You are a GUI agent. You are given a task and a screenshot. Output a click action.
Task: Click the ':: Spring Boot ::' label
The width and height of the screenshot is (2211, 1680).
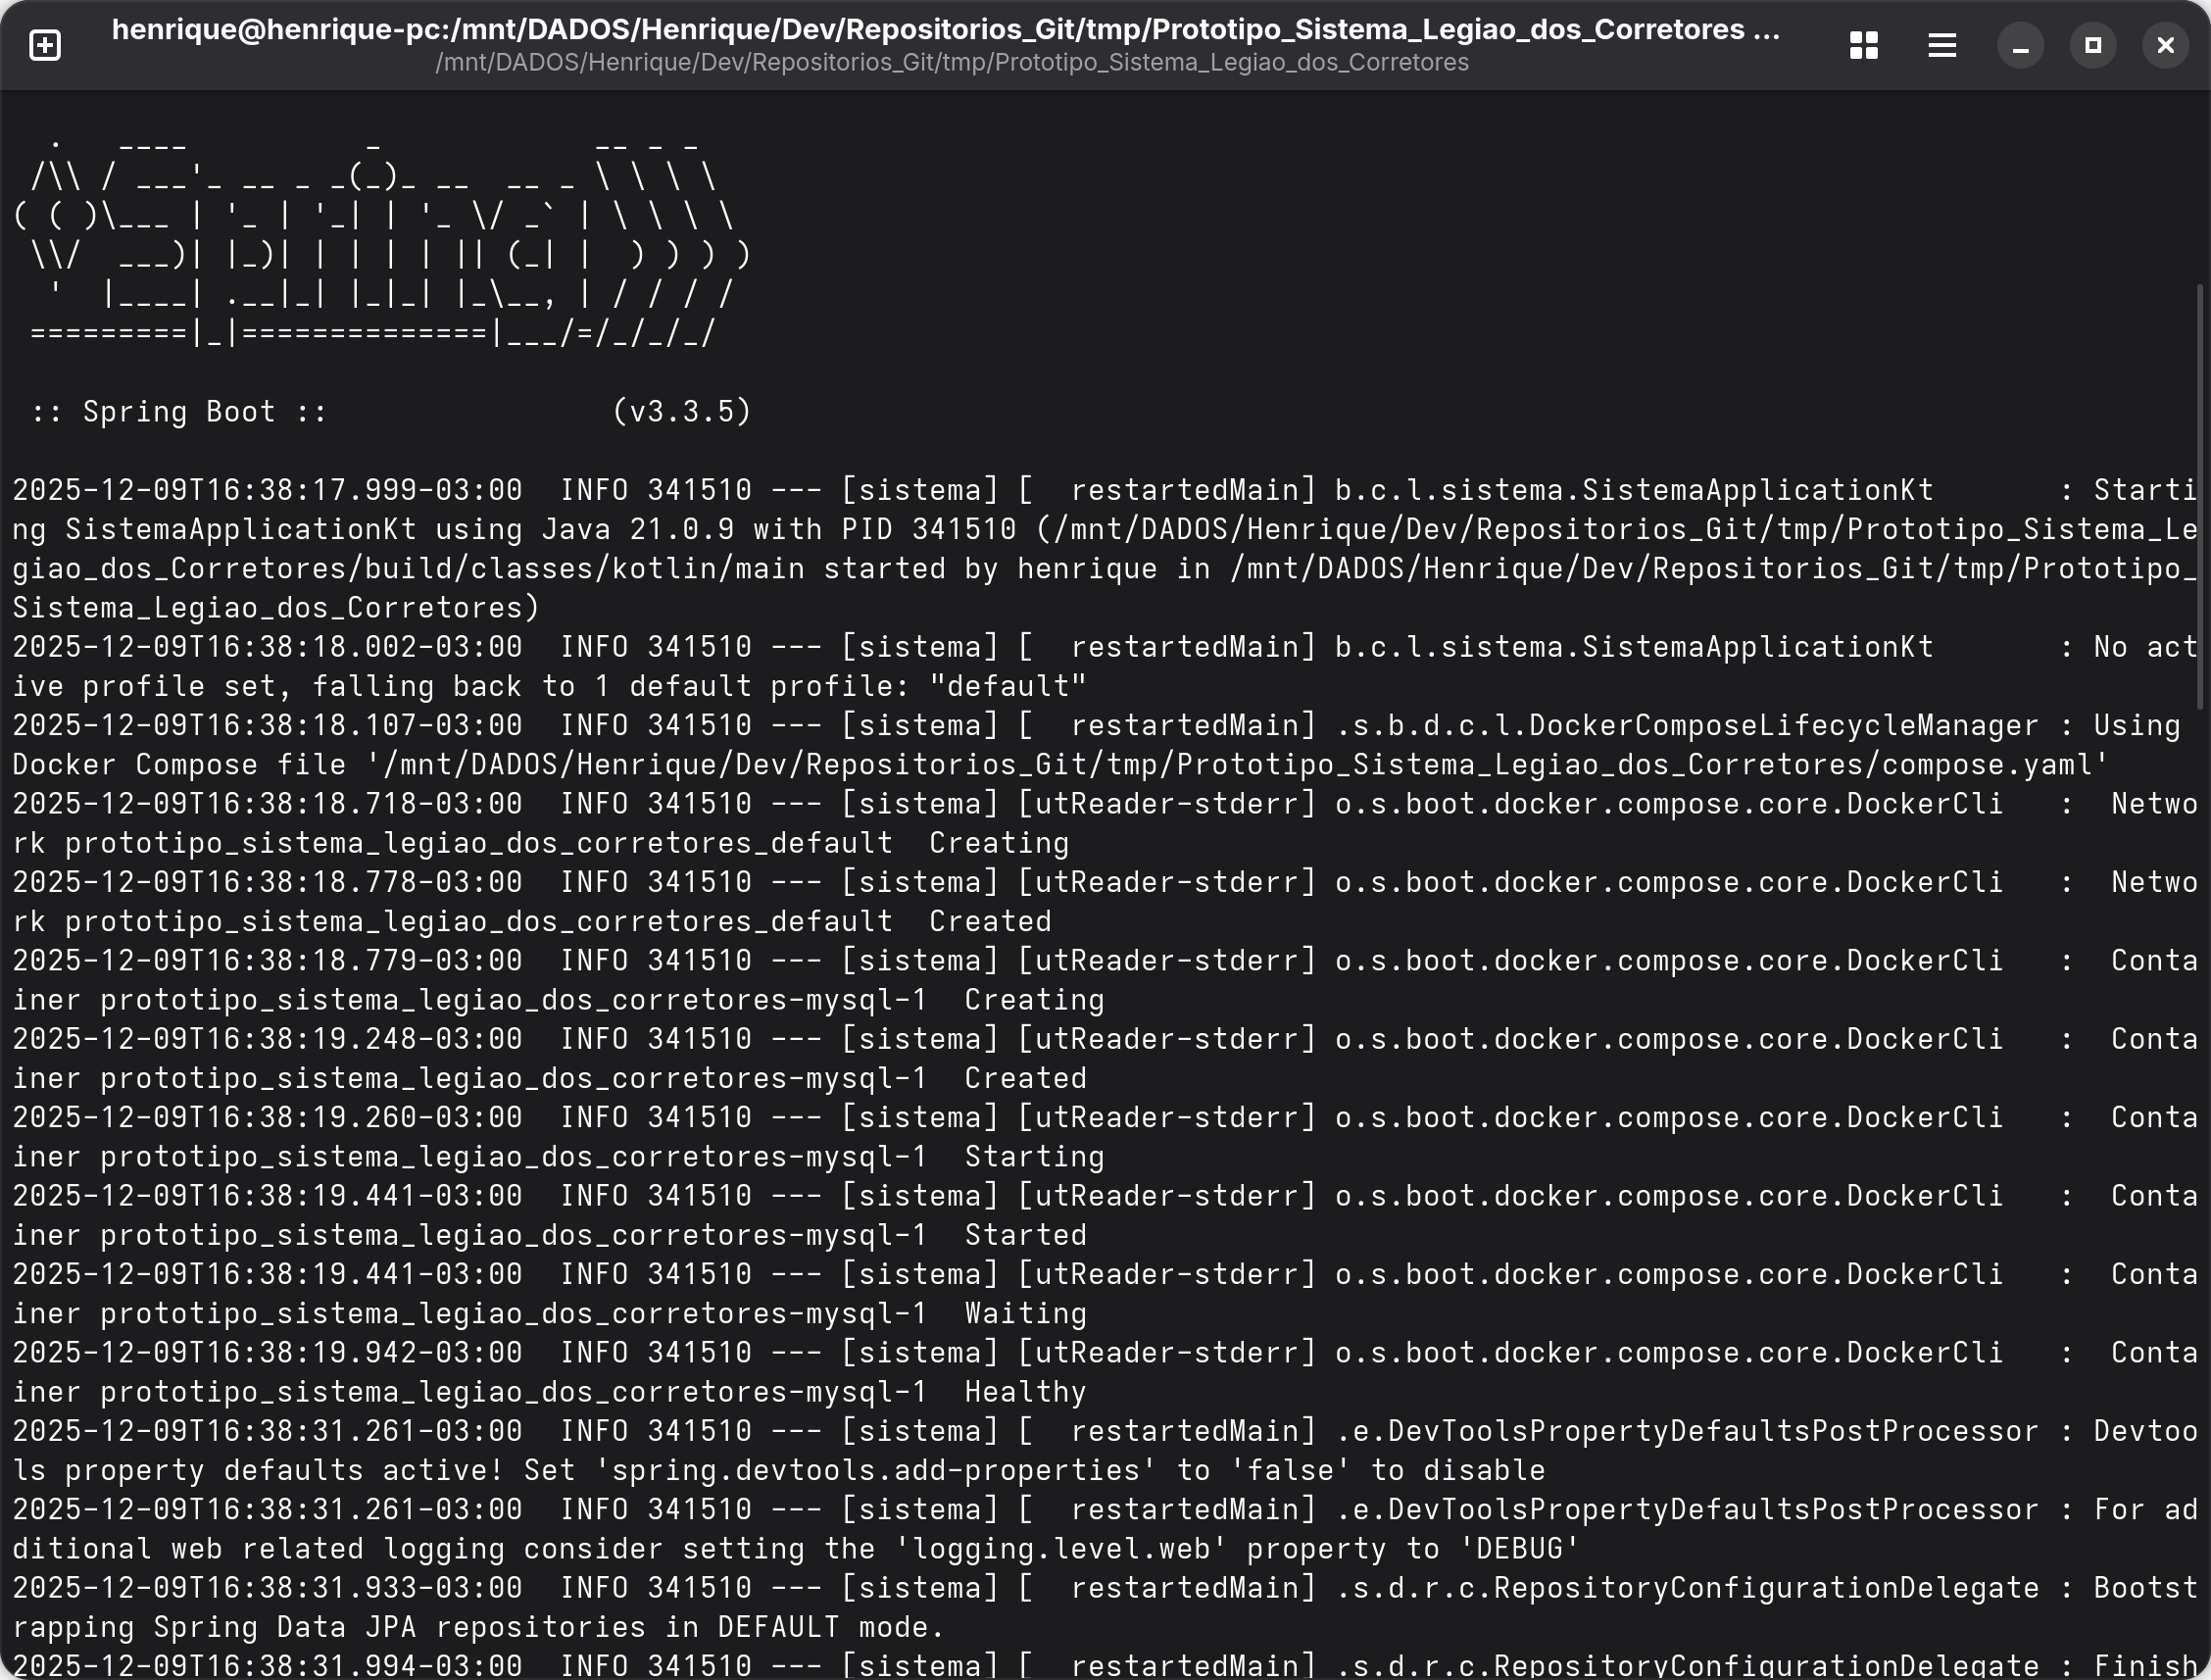pos(179,411)
